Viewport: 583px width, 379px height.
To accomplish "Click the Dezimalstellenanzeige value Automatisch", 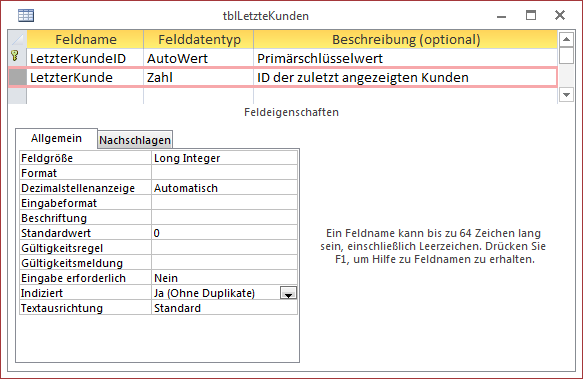I will click(225, 188).
